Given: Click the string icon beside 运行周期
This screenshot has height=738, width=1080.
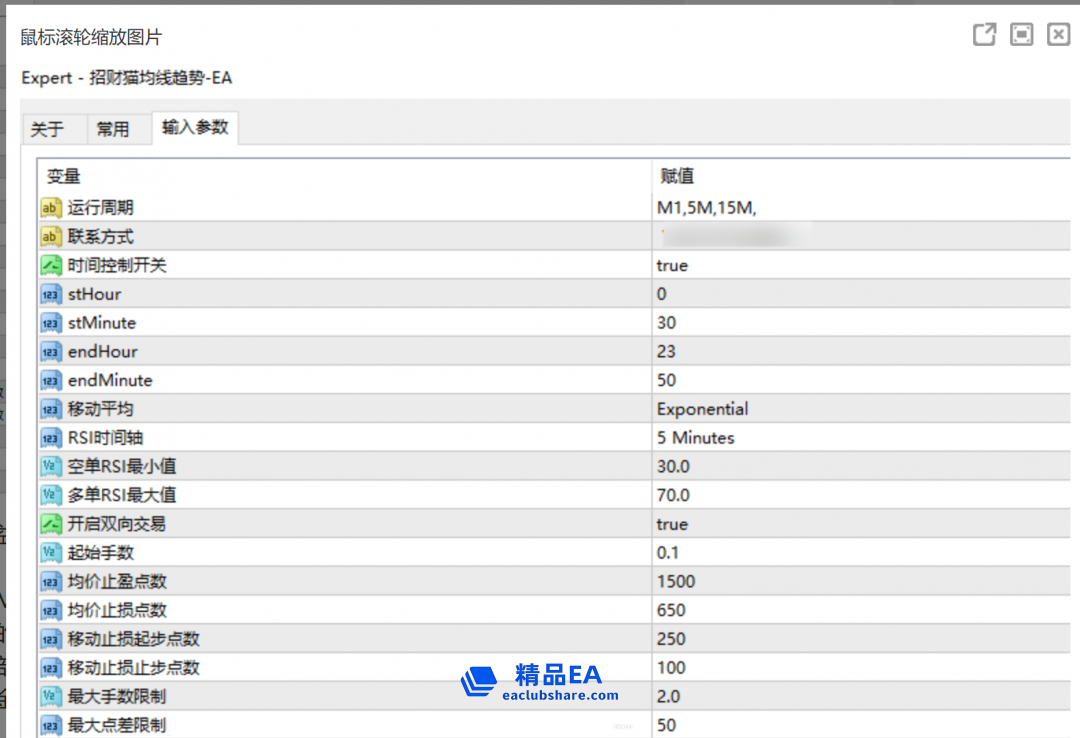Looking at the screenshot, I should (x=51, y=208).
